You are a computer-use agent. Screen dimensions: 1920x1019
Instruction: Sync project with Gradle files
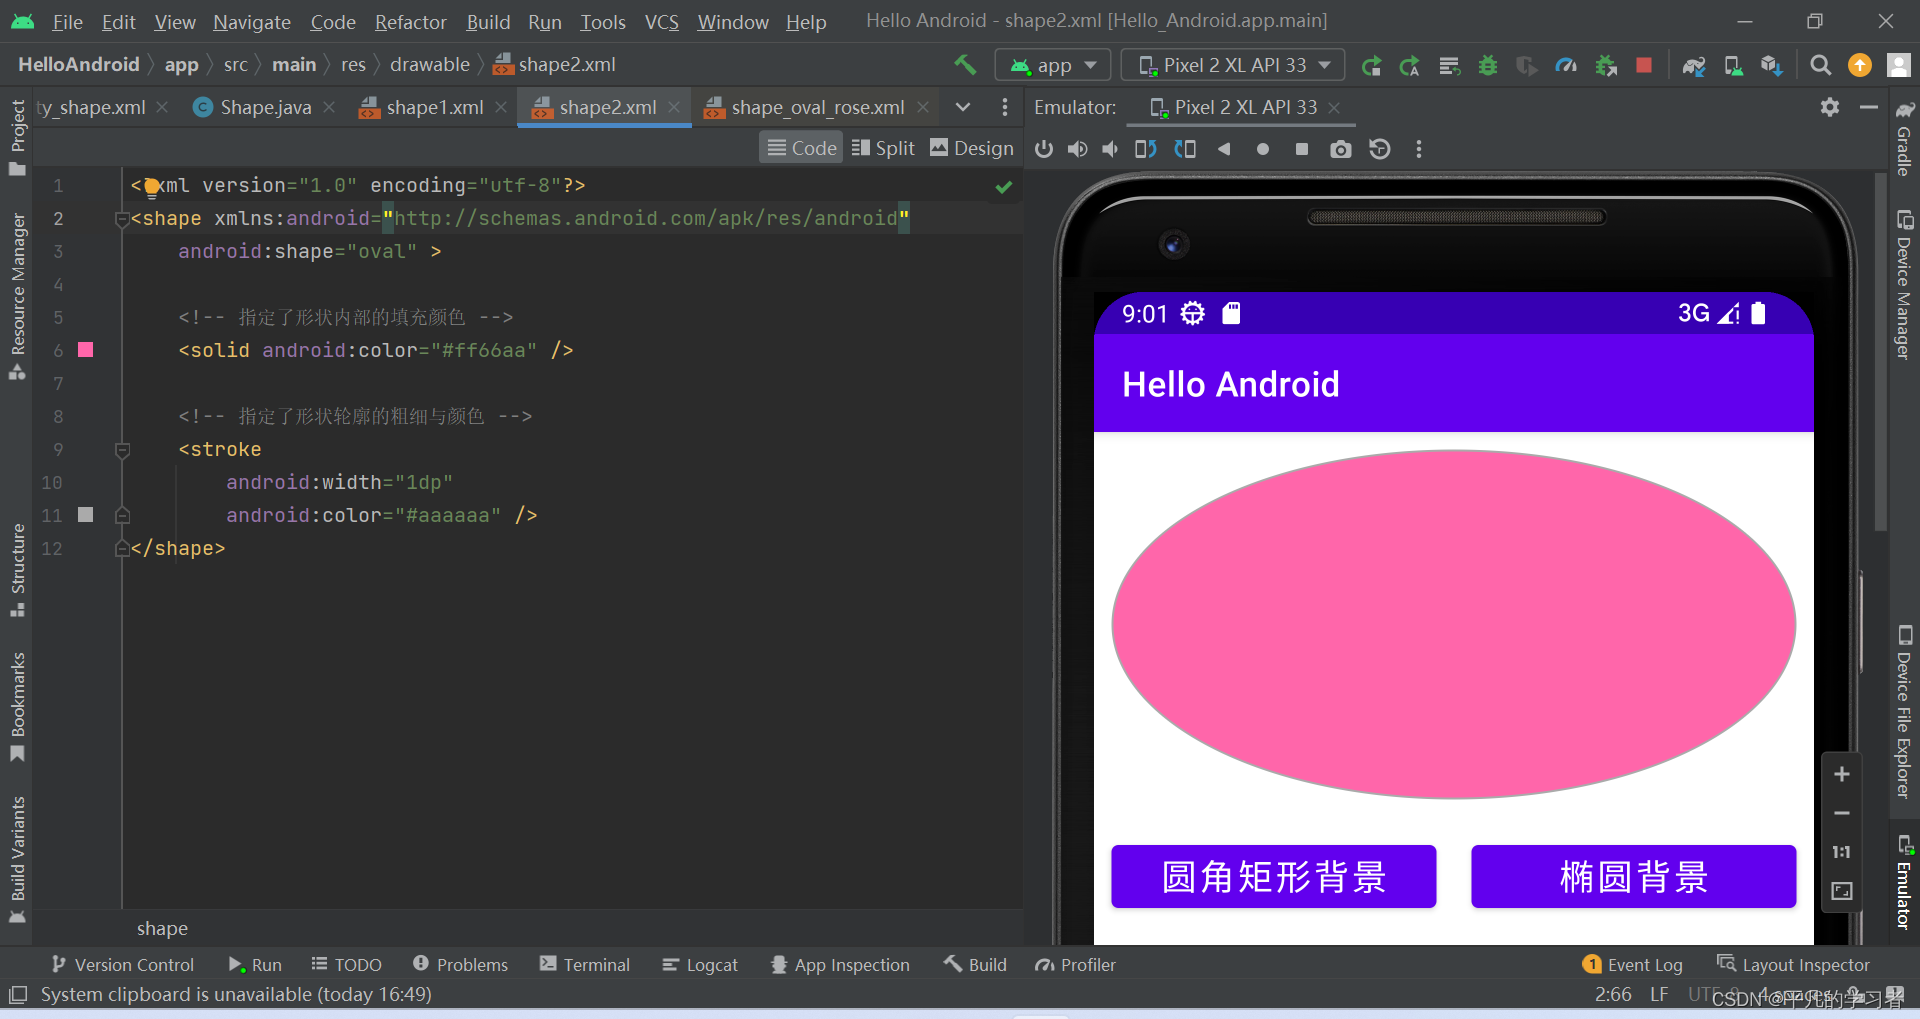1693,65
